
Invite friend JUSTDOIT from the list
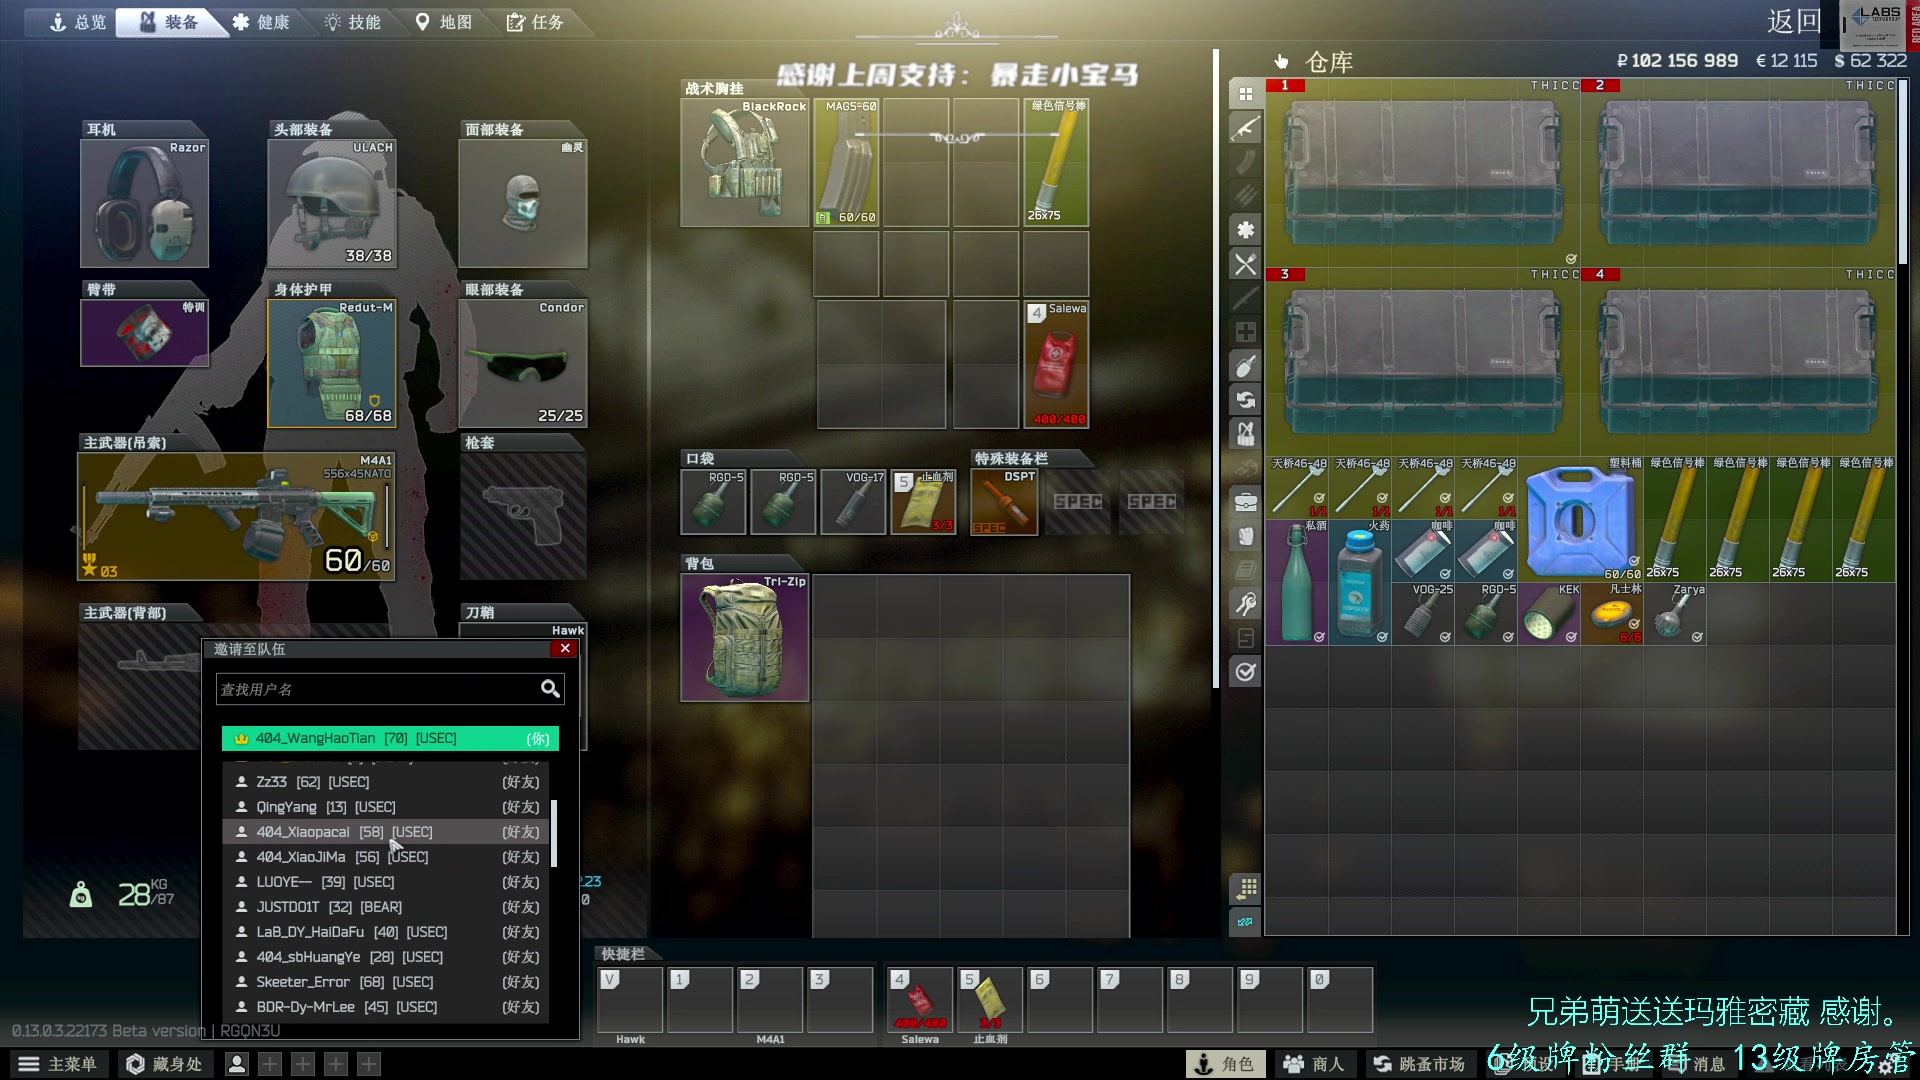[387, 907]
